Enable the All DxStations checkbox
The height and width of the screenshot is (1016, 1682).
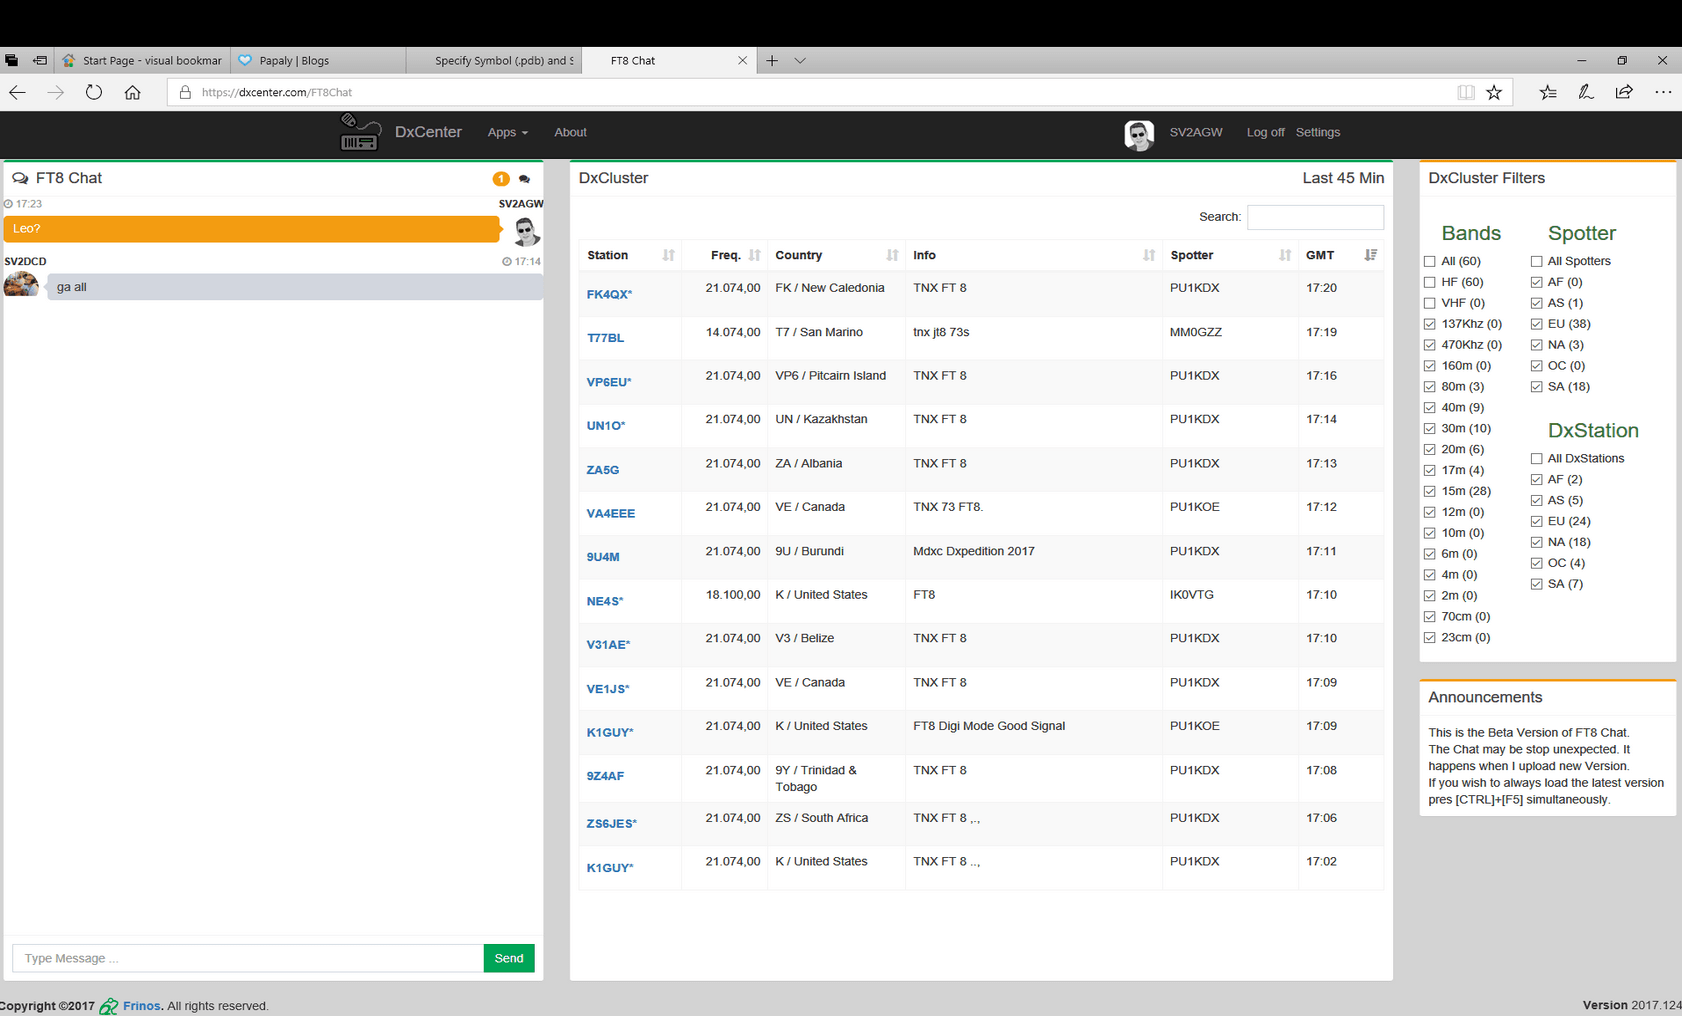coord(1537,458)
